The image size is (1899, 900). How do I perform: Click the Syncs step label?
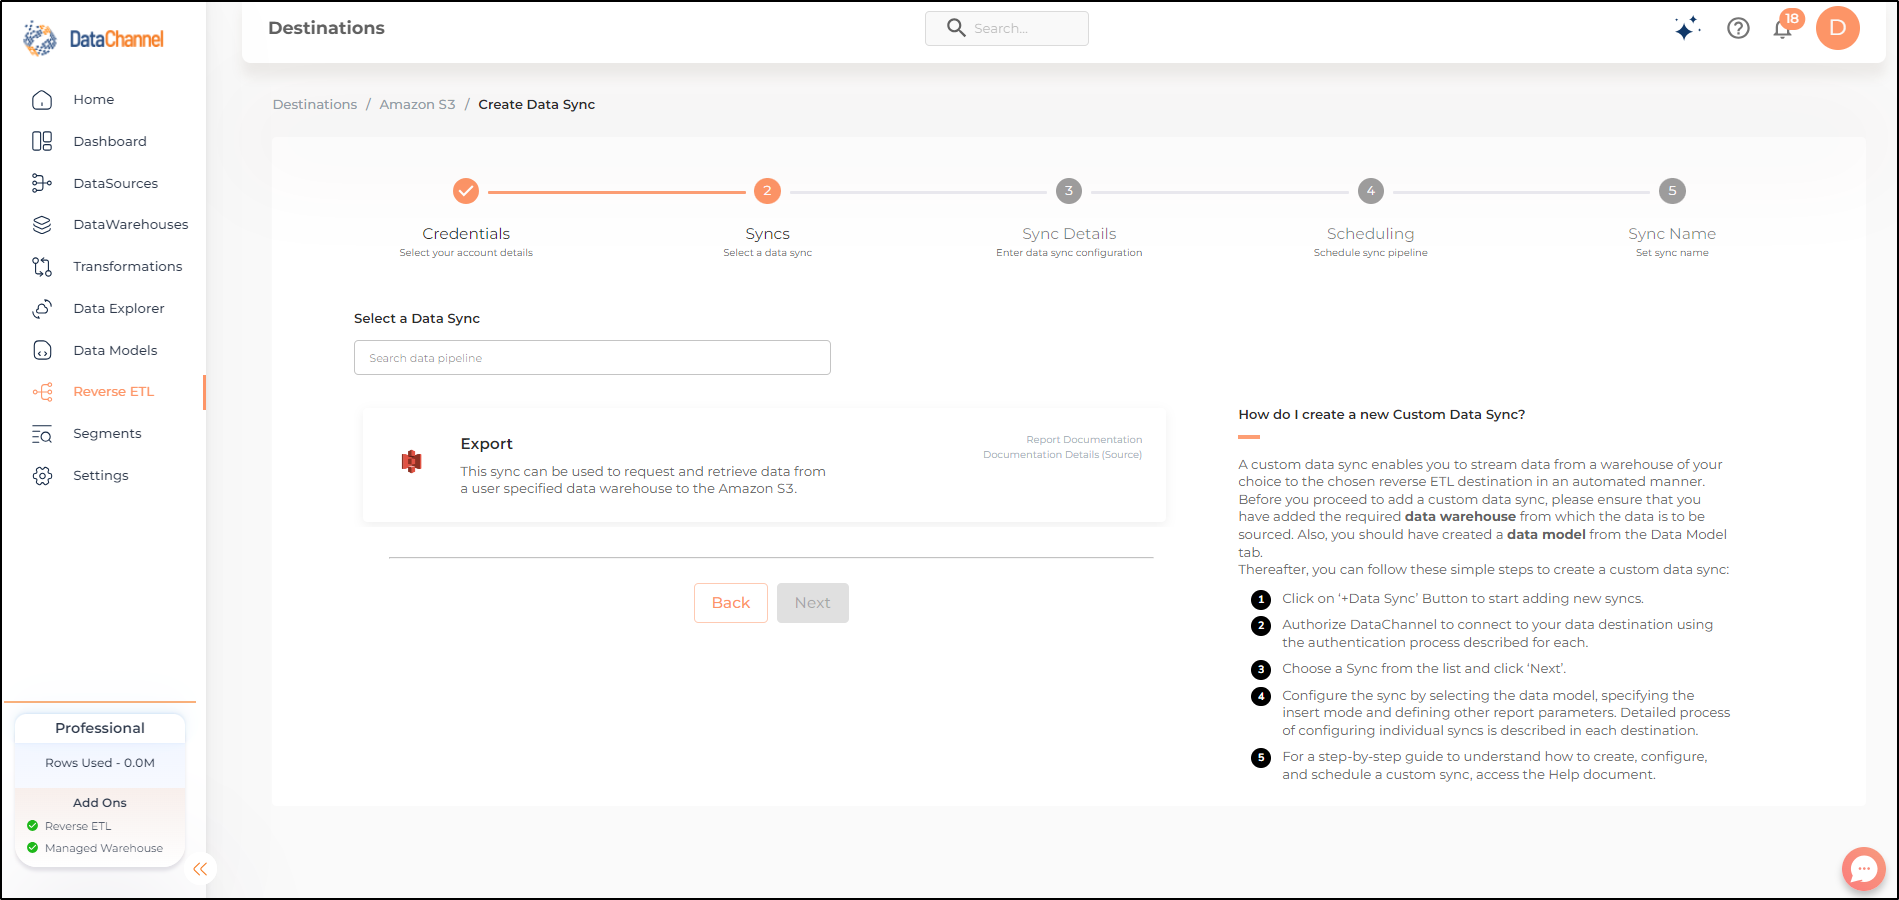click(x=767, y=234)
